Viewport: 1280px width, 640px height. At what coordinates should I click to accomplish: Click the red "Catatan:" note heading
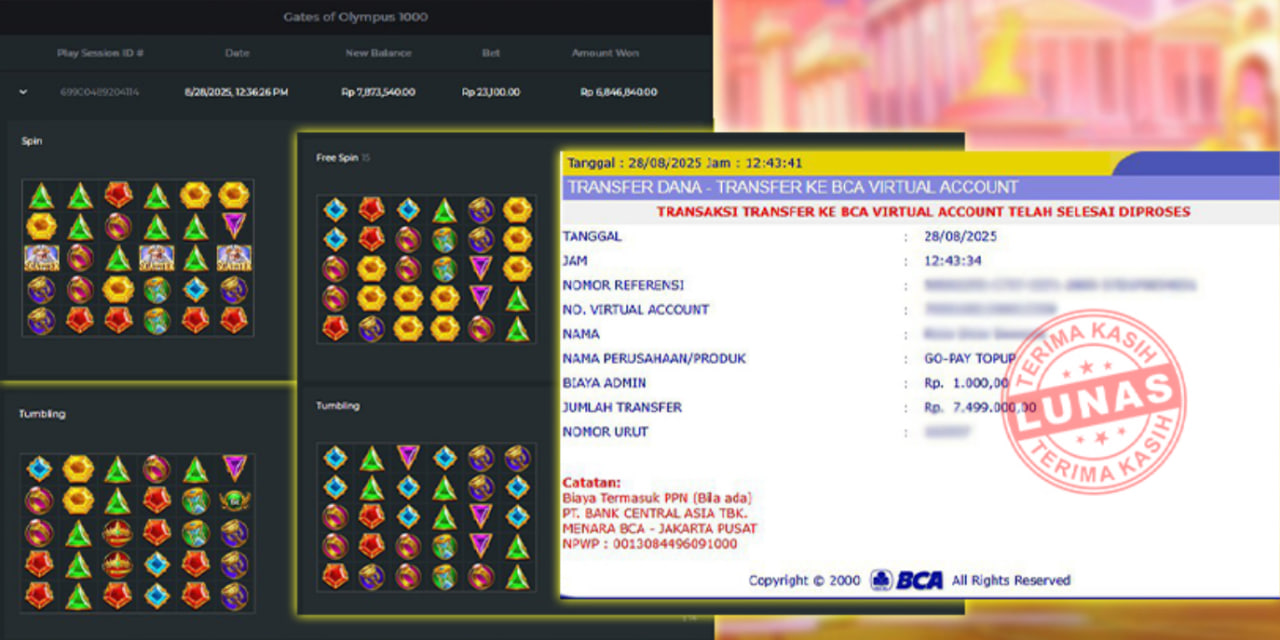(x=591, y=482)
